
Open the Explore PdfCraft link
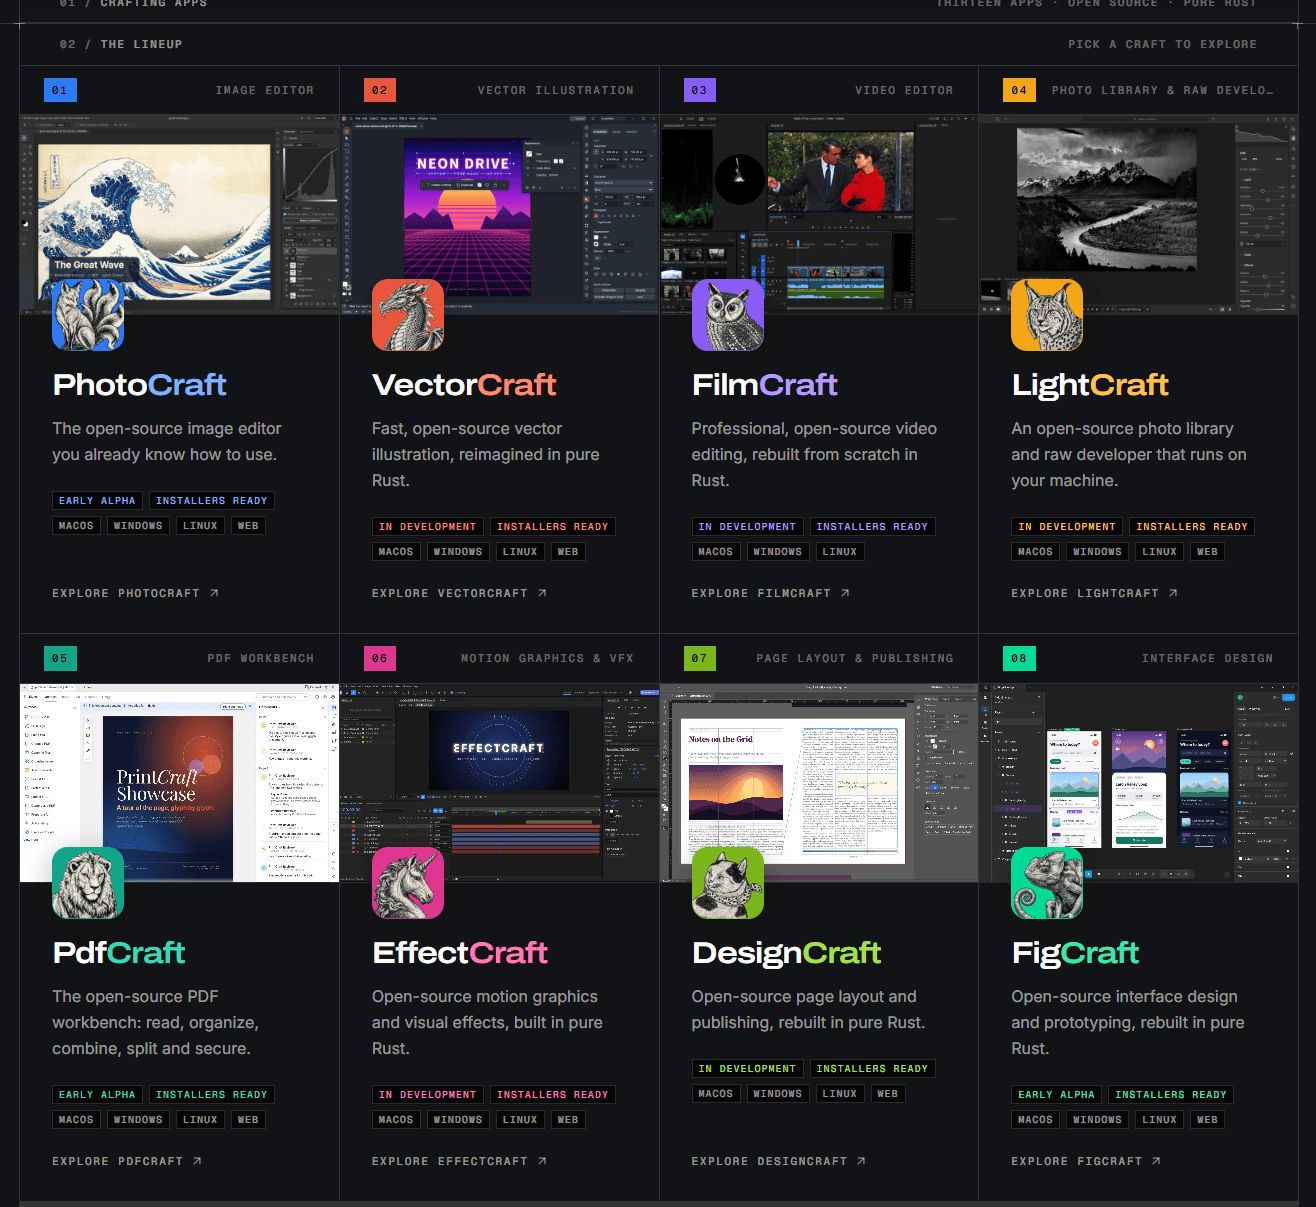pyautogui.click(x=127, y=1162)
